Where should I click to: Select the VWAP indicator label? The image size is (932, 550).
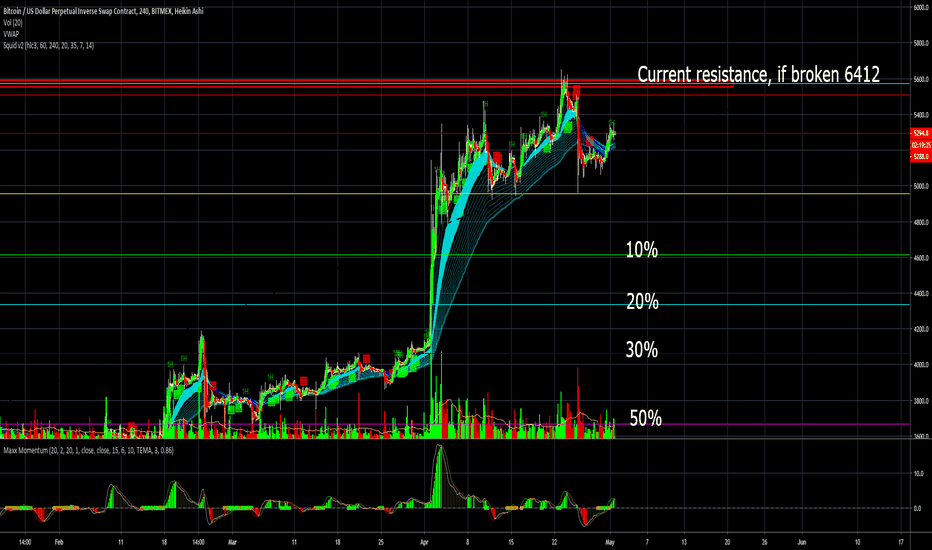pyautogui.click(x=11, y=34)
